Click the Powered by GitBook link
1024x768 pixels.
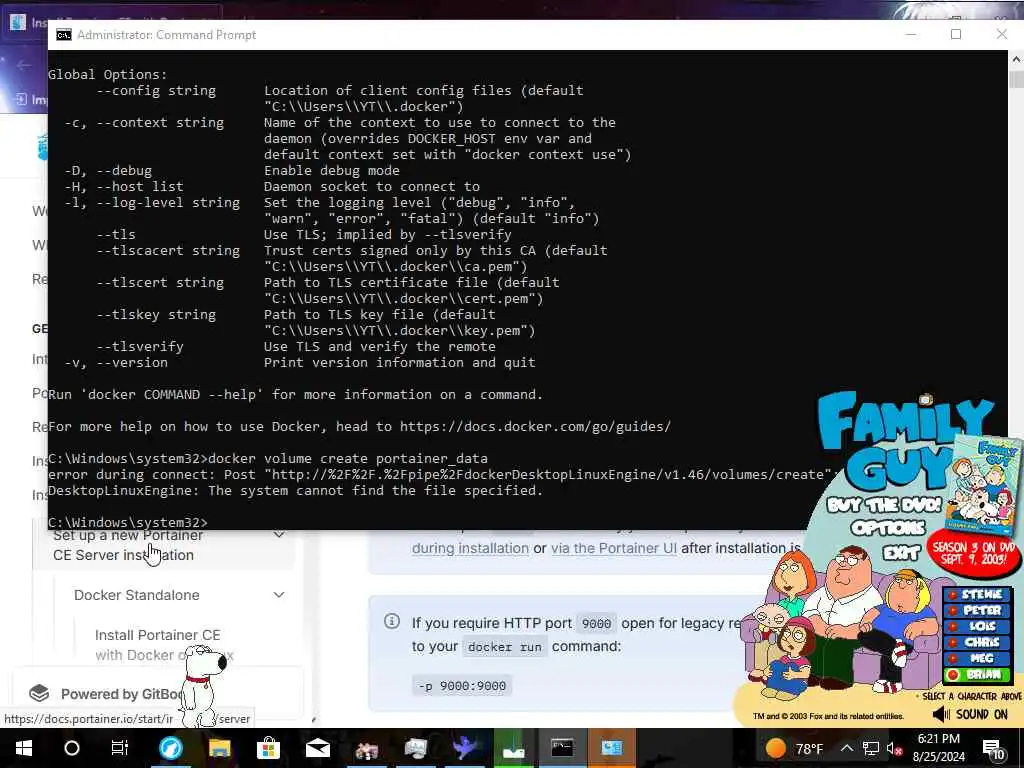[x=121, y=694]
